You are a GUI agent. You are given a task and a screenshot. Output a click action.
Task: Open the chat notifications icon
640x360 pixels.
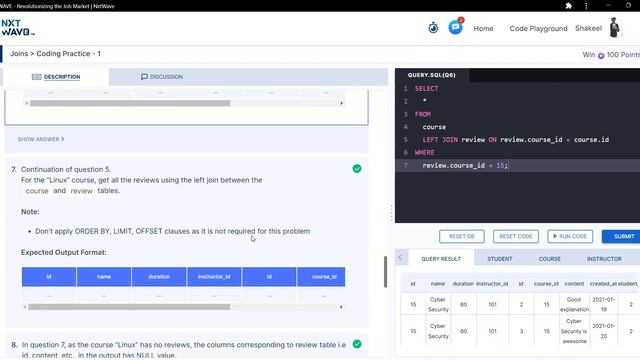(x=456, y=27)
